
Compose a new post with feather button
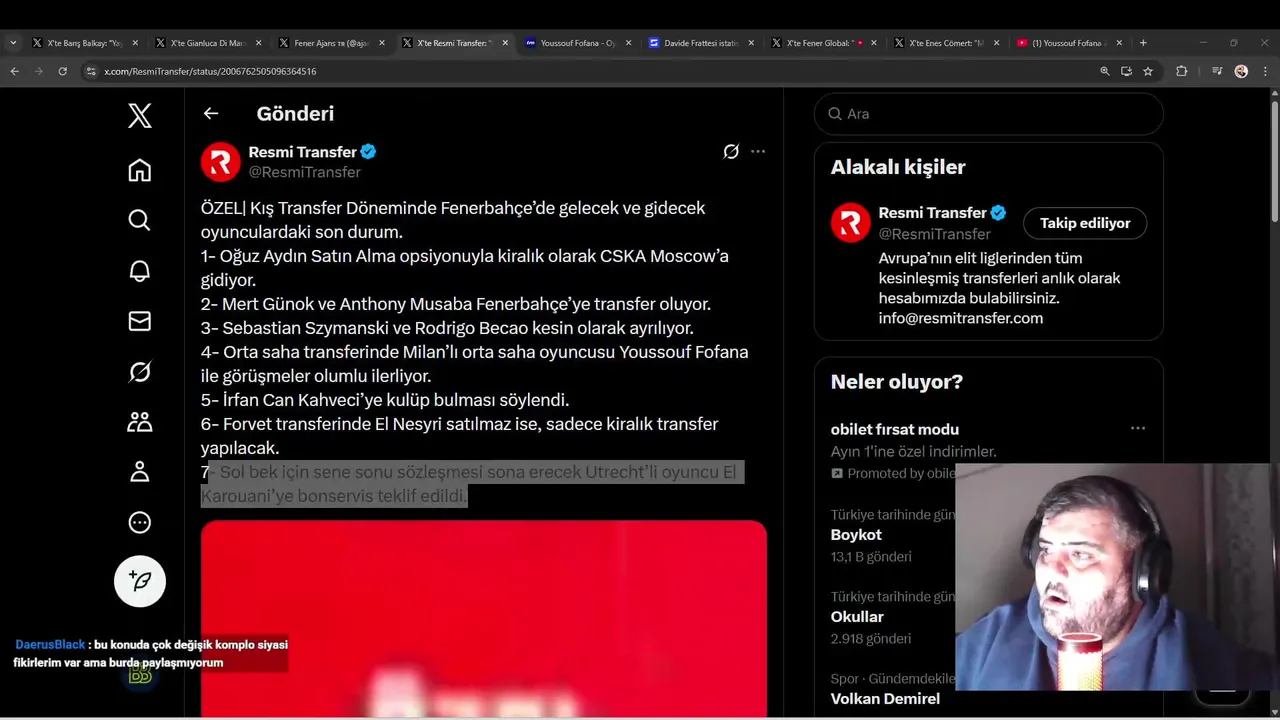pyautogui.click(x=140, y=581)
